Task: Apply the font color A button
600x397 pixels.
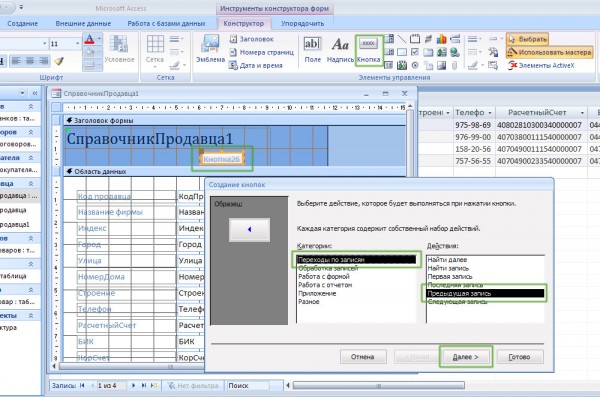Action: [89, 39]
